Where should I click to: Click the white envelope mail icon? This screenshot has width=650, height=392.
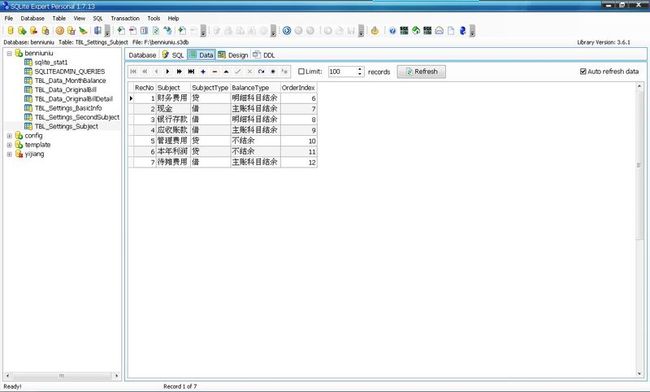[x=439, y=31]
